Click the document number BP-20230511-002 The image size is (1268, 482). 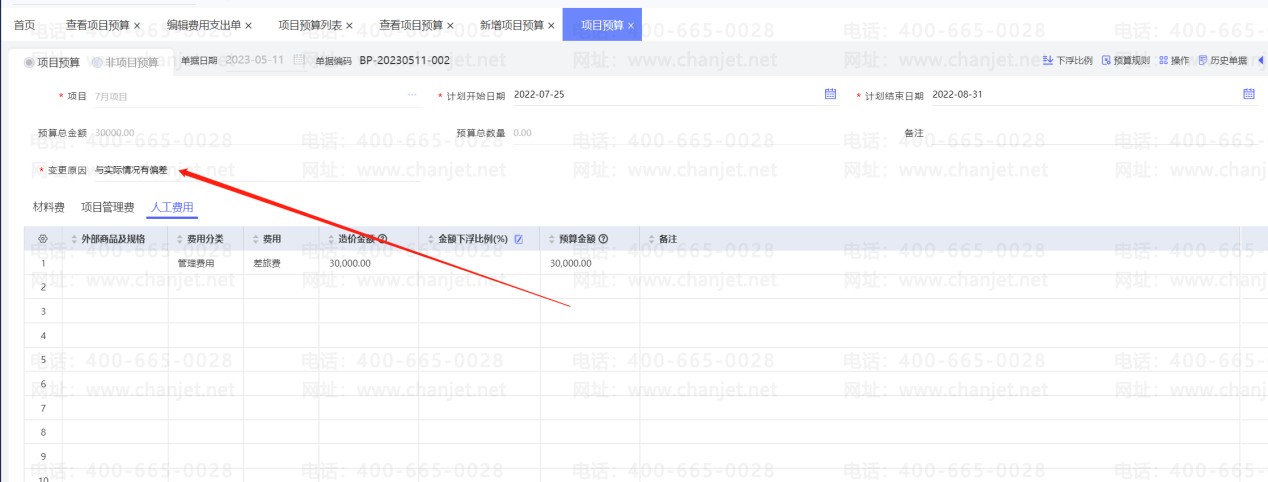(x=404, y=61)
